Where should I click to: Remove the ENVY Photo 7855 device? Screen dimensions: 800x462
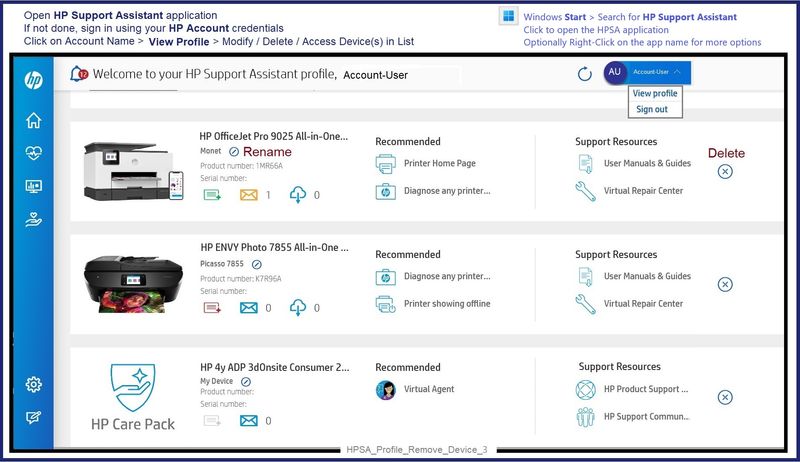tap(725, 284)
